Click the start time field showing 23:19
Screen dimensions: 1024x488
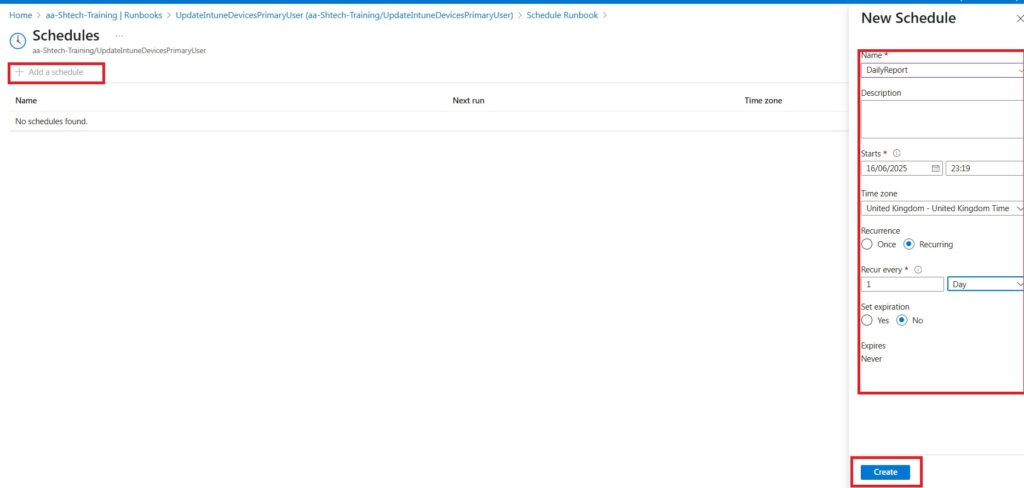coord(984,169)
